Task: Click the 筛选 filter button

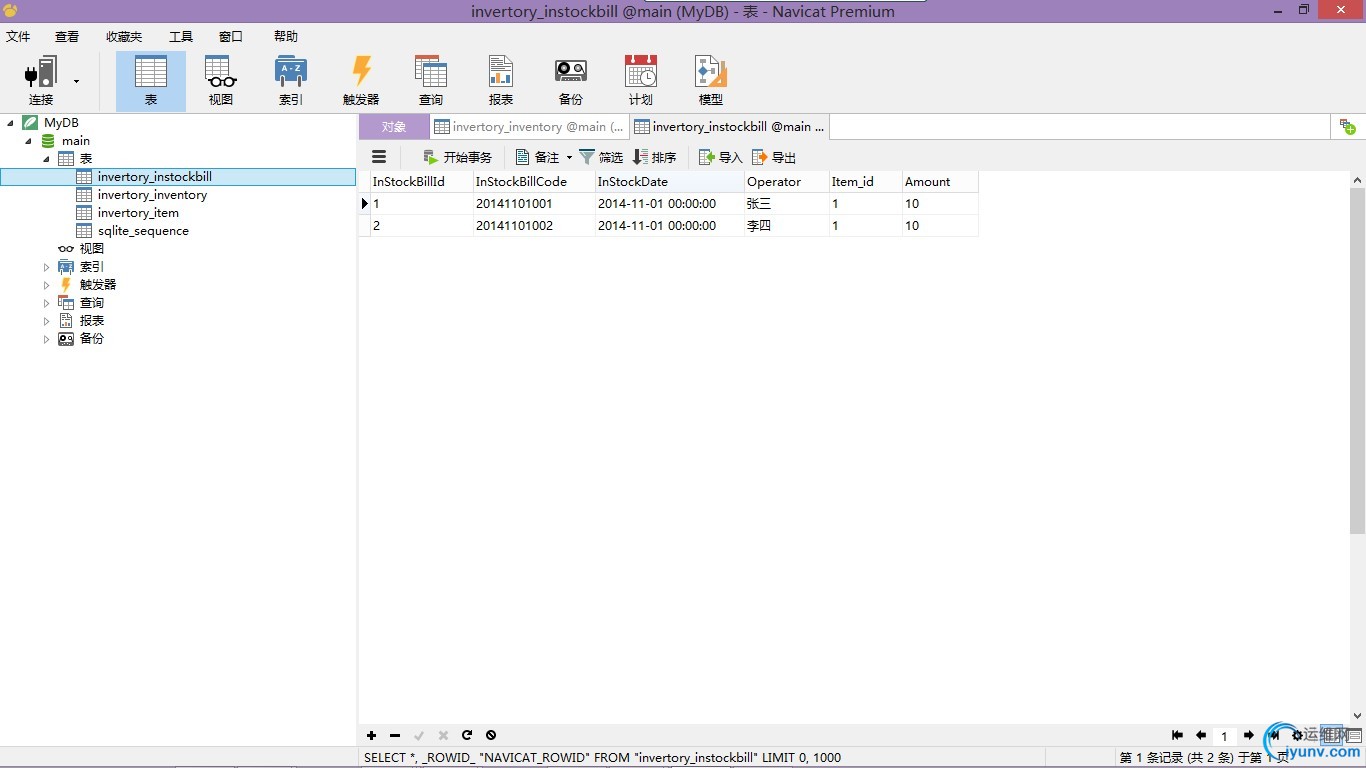Action: pos(601,157)
